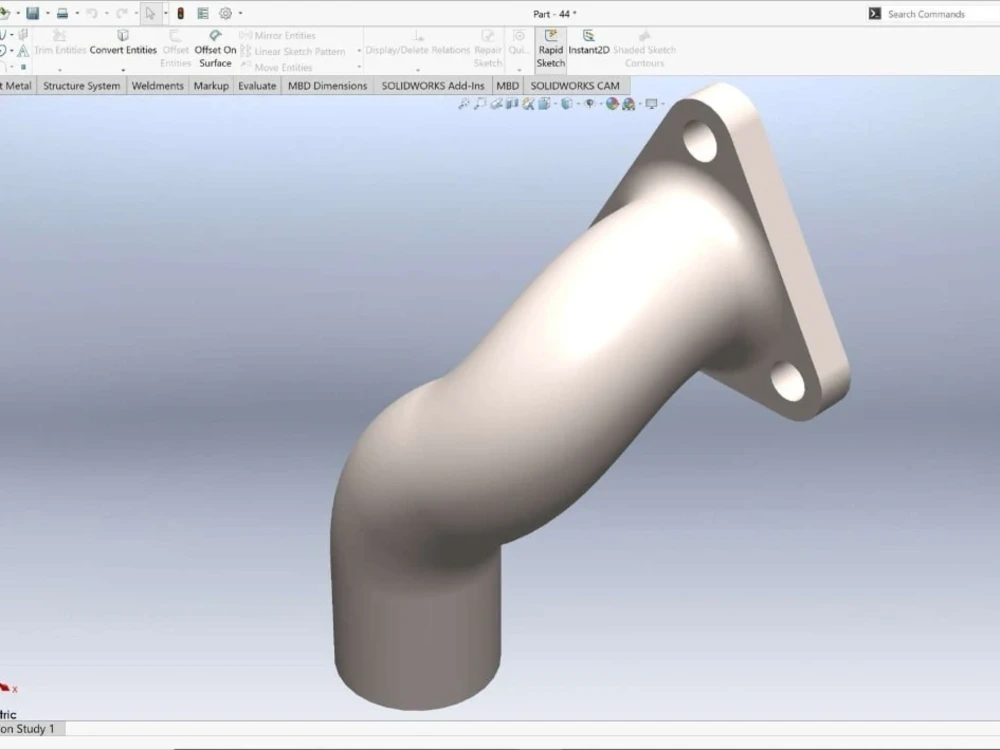Click the Redo arrow icon
This screenshot has width=1000, height=750.
pyautogui.click(x=122, y=13)
